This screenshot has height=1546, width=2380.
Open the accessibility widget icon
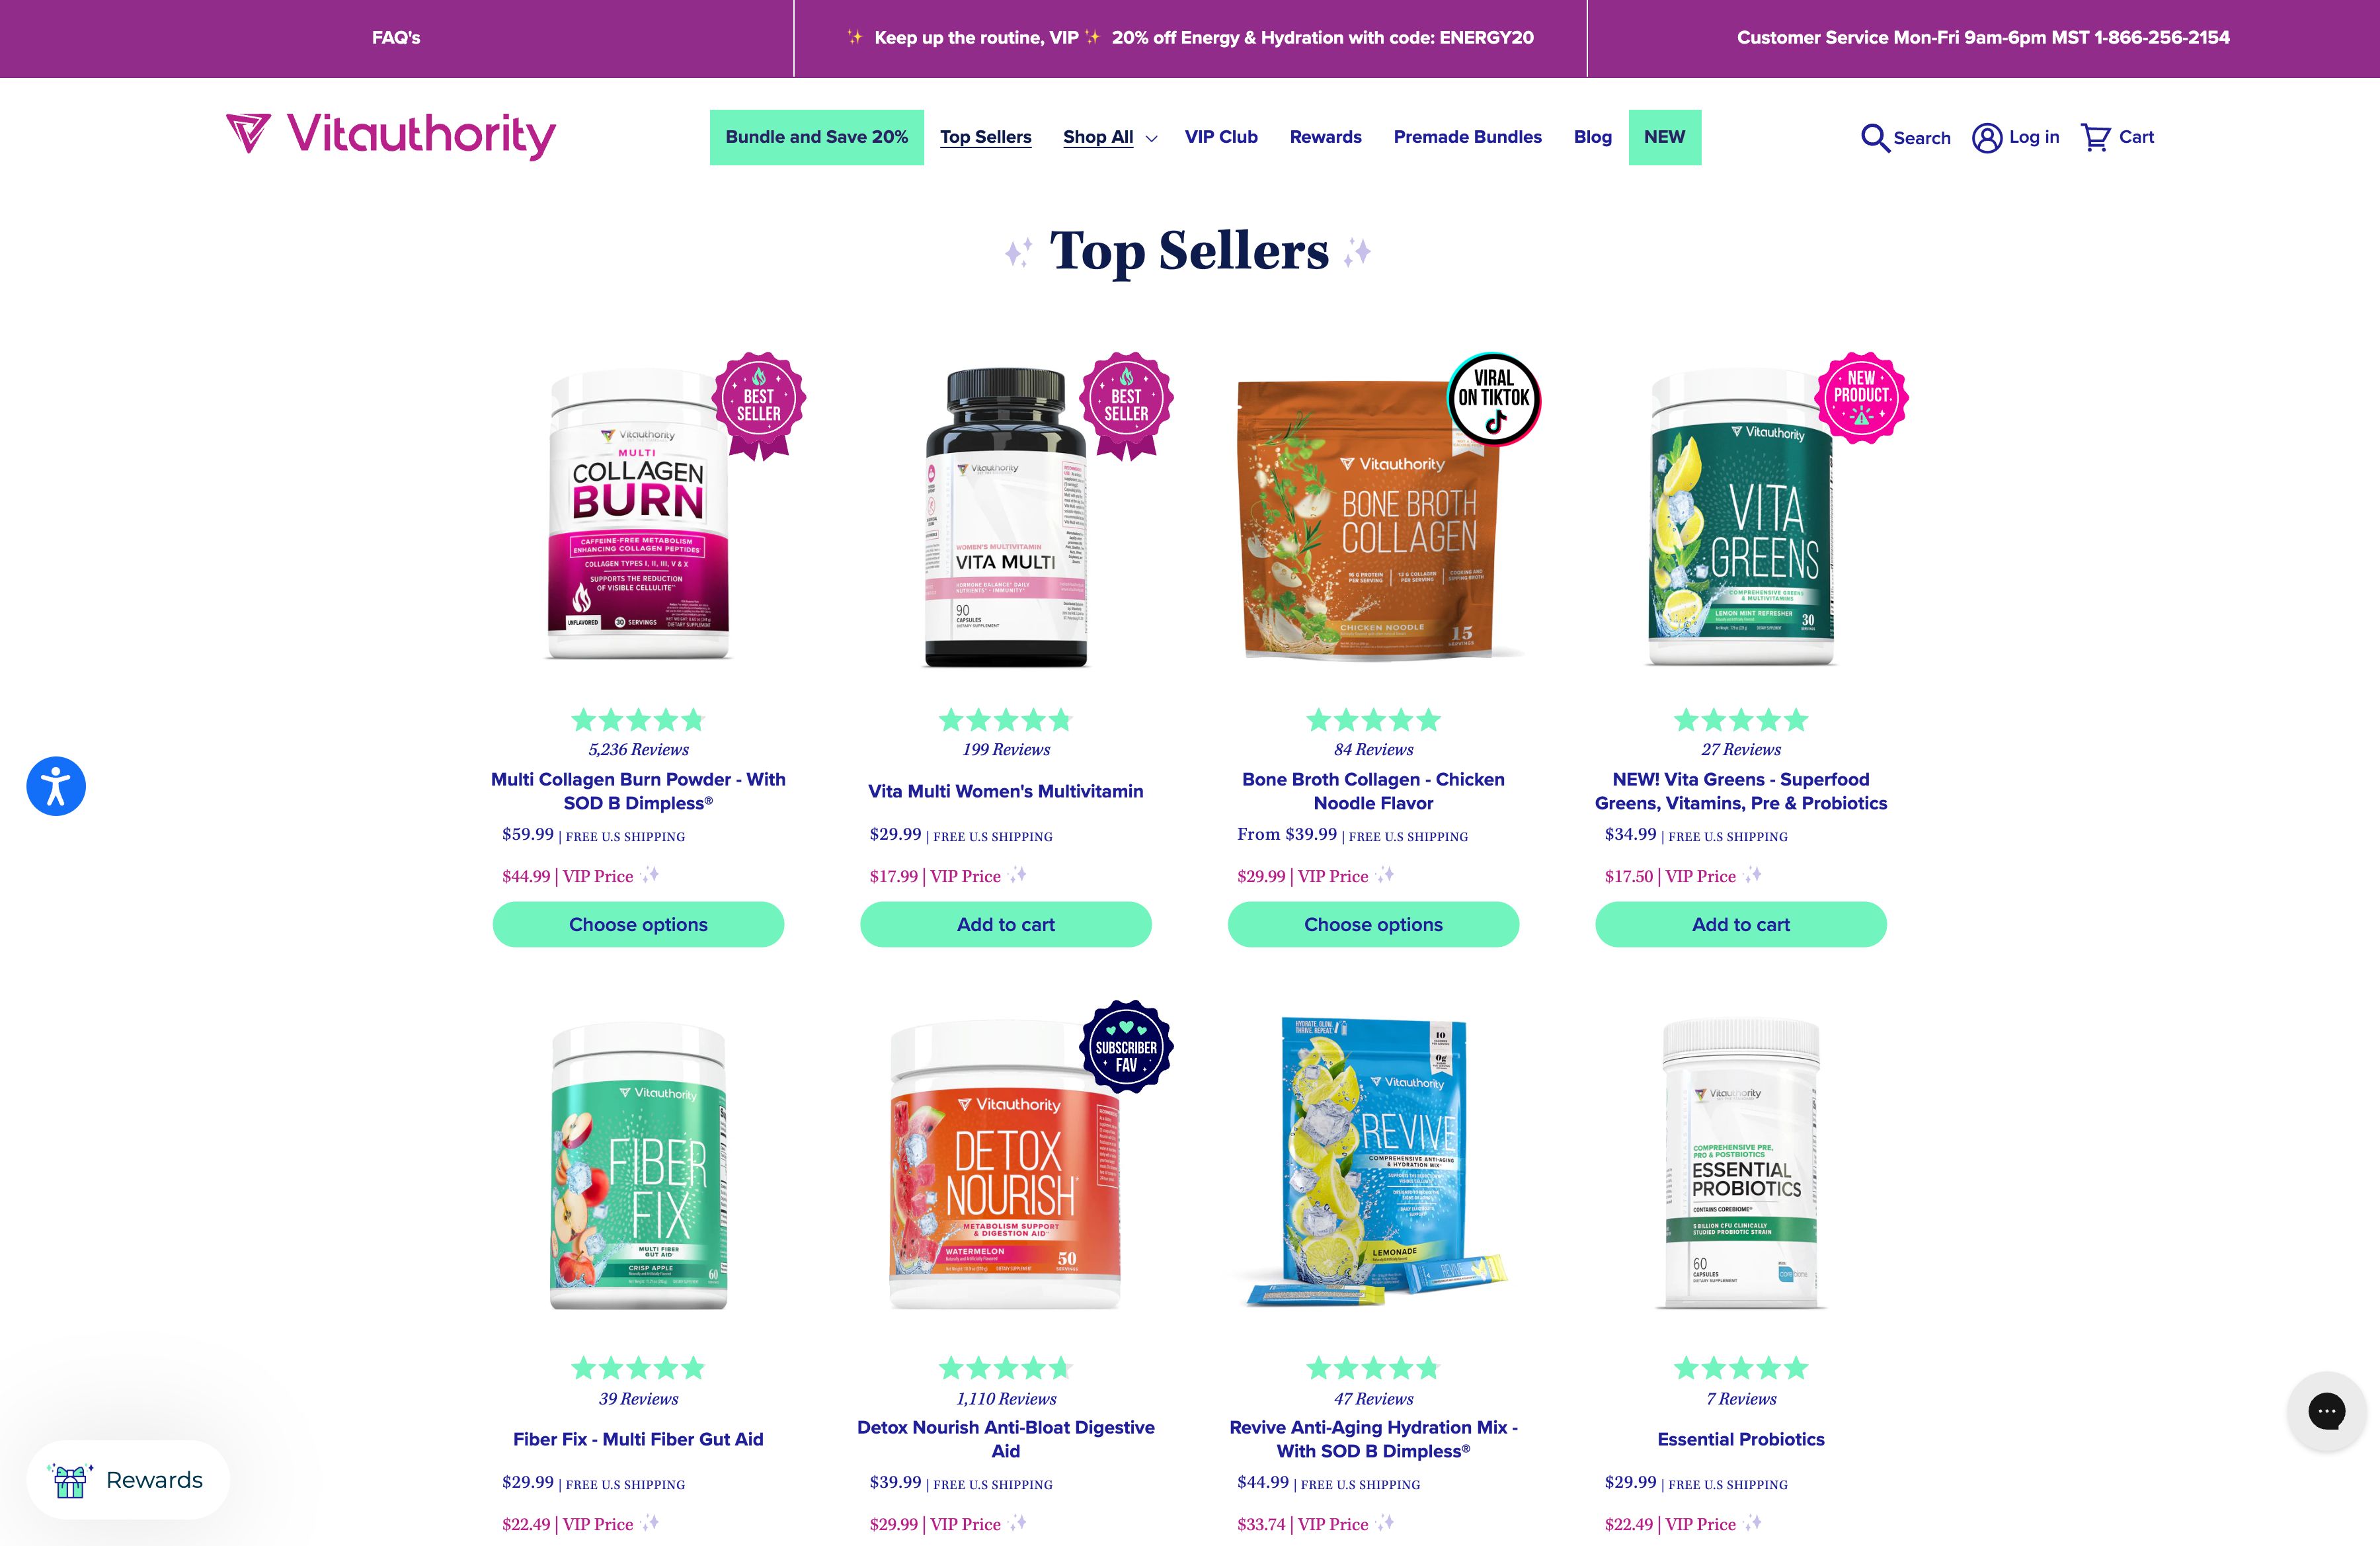point(56,786)
